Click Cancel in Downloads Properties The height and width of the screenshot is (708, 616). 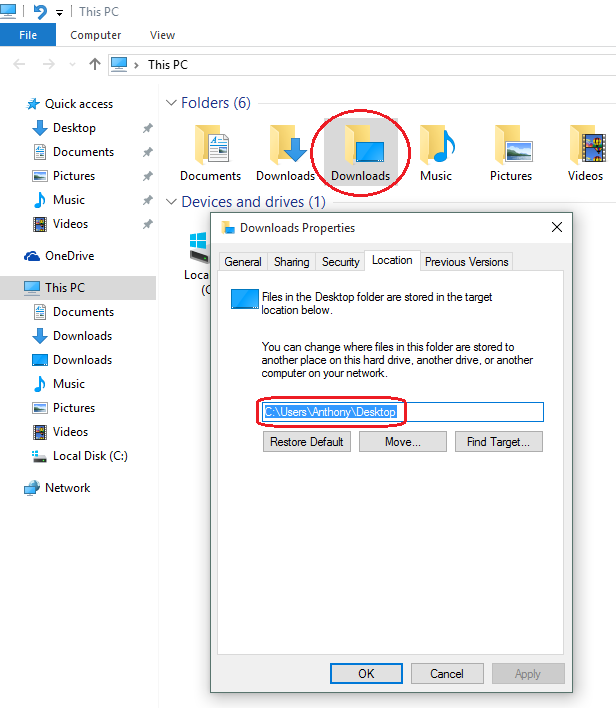(447, 674)
